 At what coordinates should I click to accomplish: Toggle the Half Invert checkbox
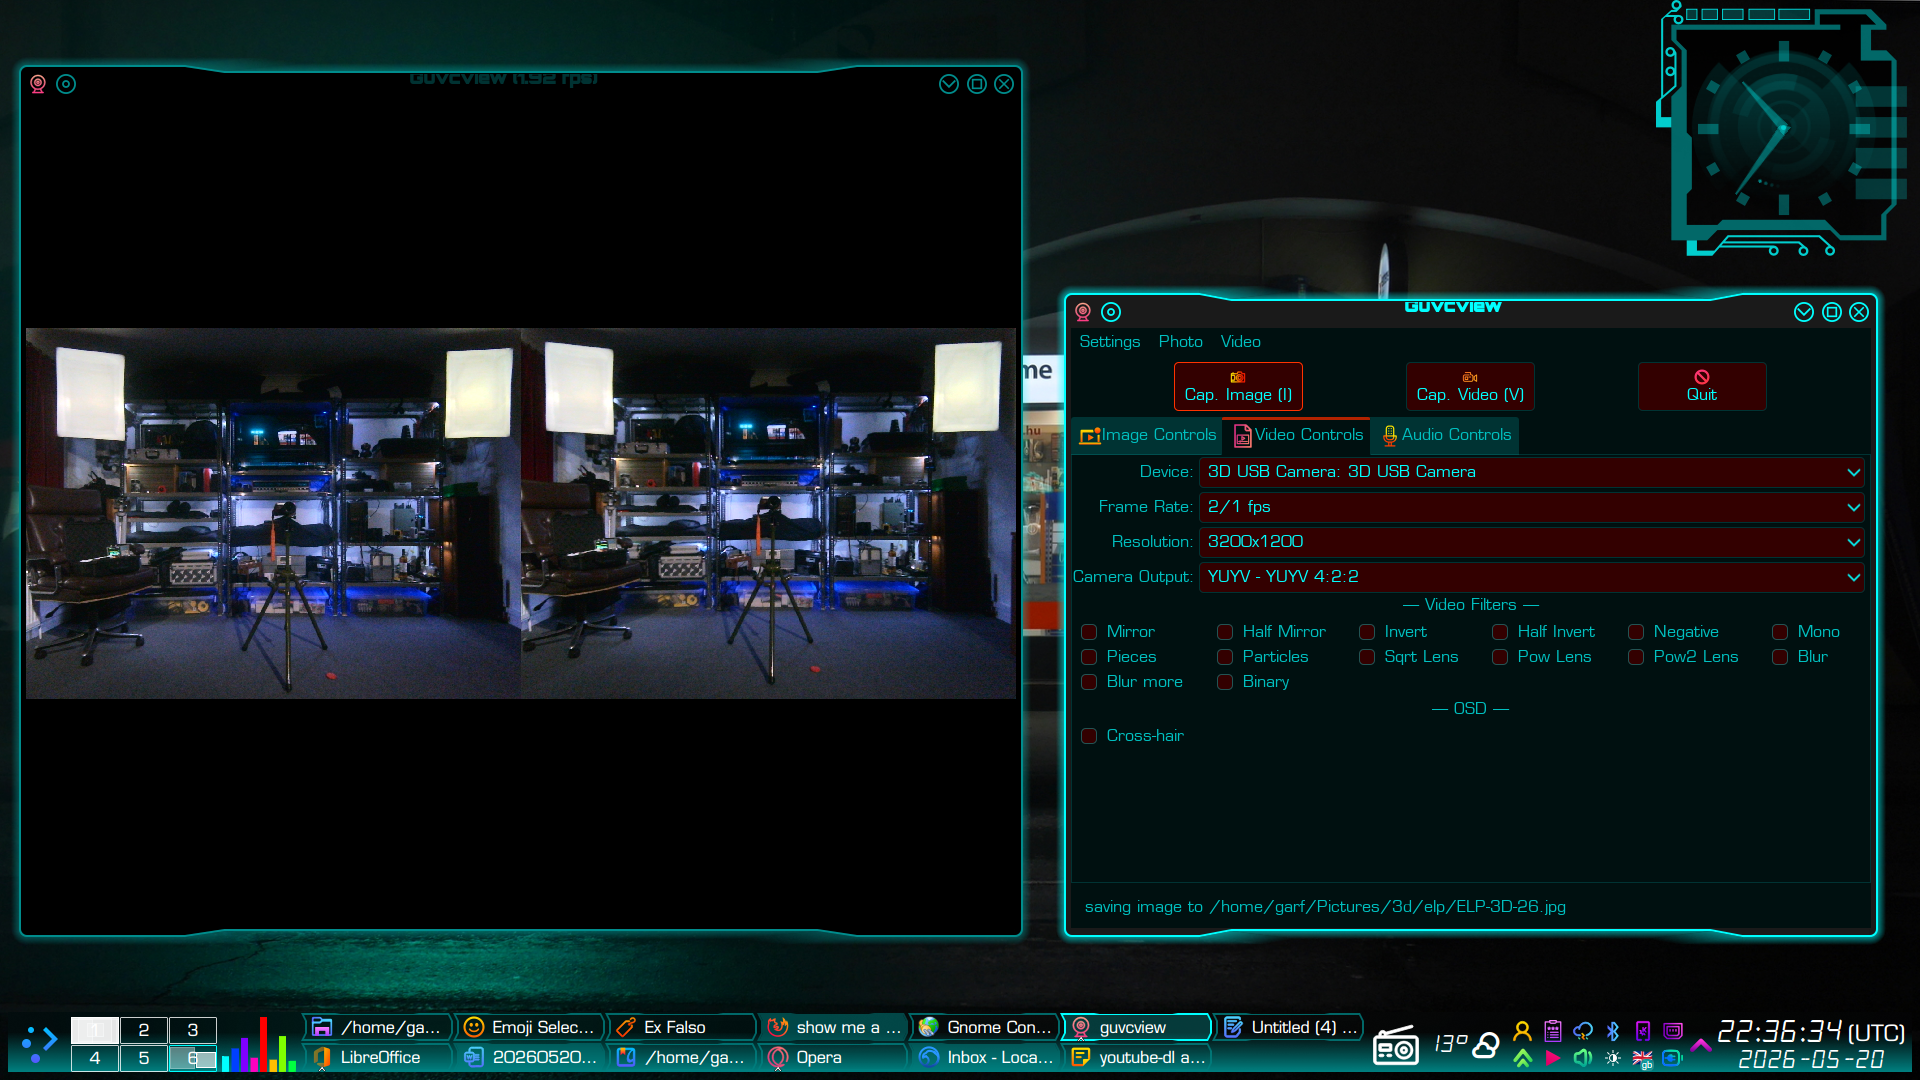[x=1500, y=632]
